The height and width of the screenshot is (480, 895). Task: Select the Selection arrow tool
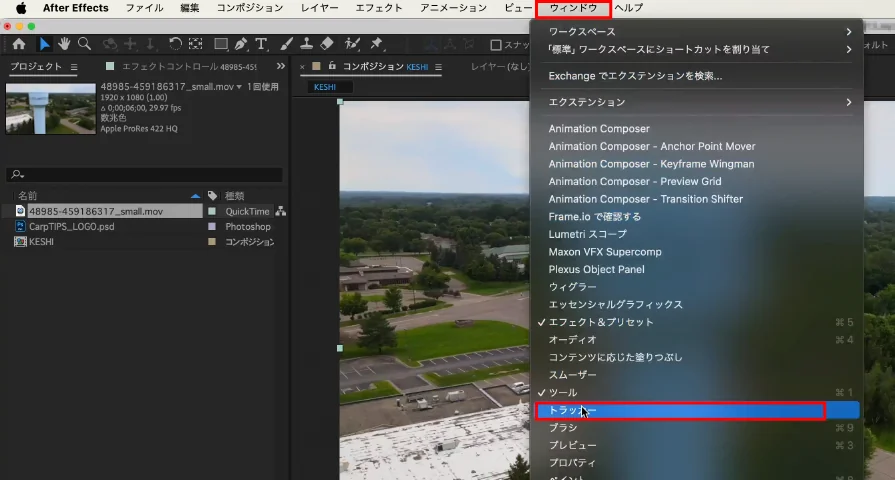point(44,44)
